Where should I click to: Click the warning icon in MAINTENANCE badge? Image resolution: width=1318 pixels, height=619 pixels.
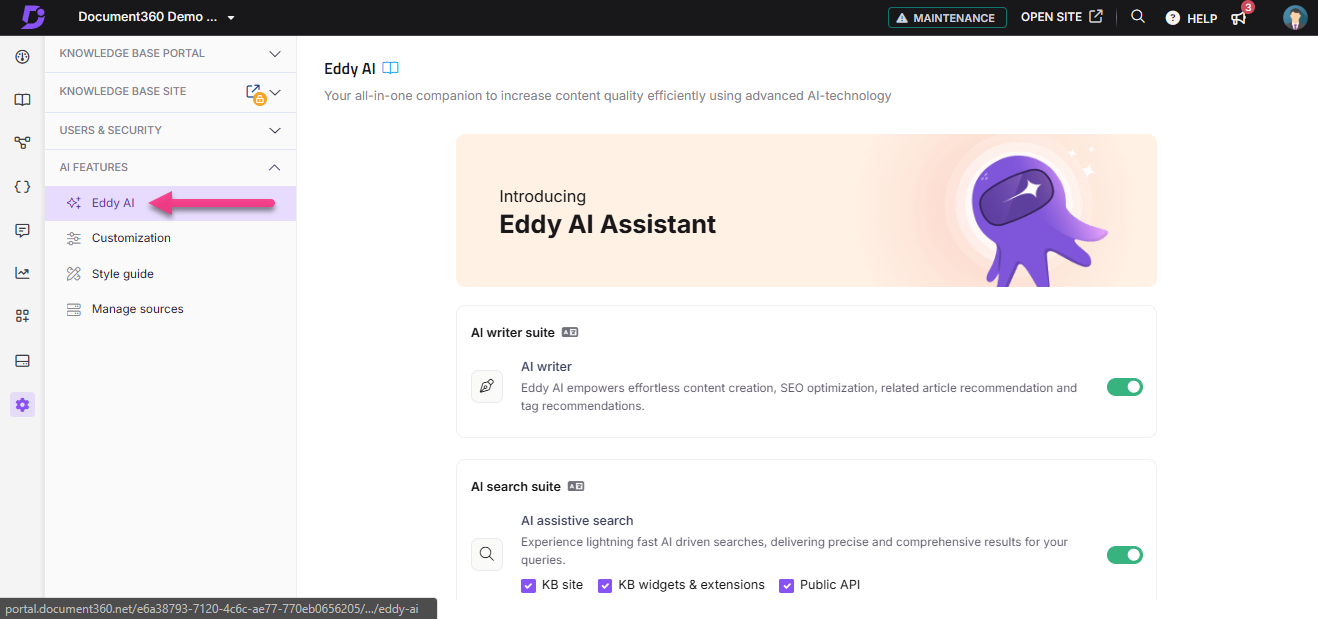[x=902, y=18]
